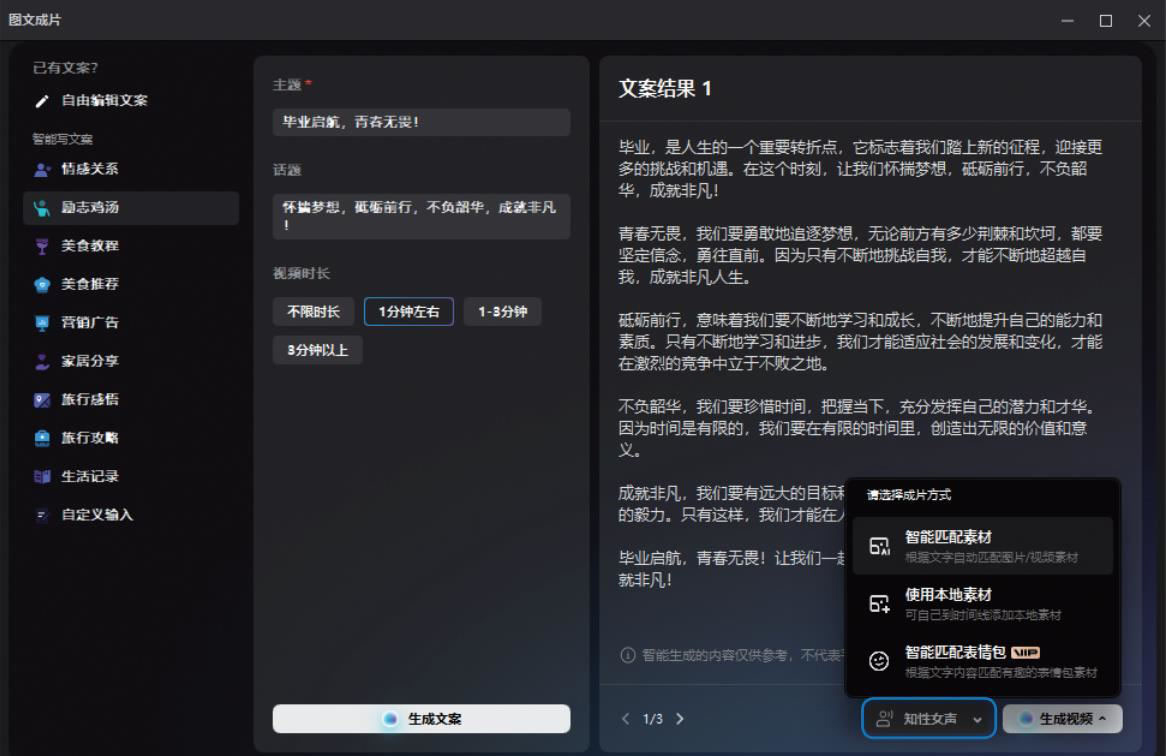The image size is (1166, 756).
Task: Click the 美食教程 wine glass icon
Action: [x=42, y=246]
